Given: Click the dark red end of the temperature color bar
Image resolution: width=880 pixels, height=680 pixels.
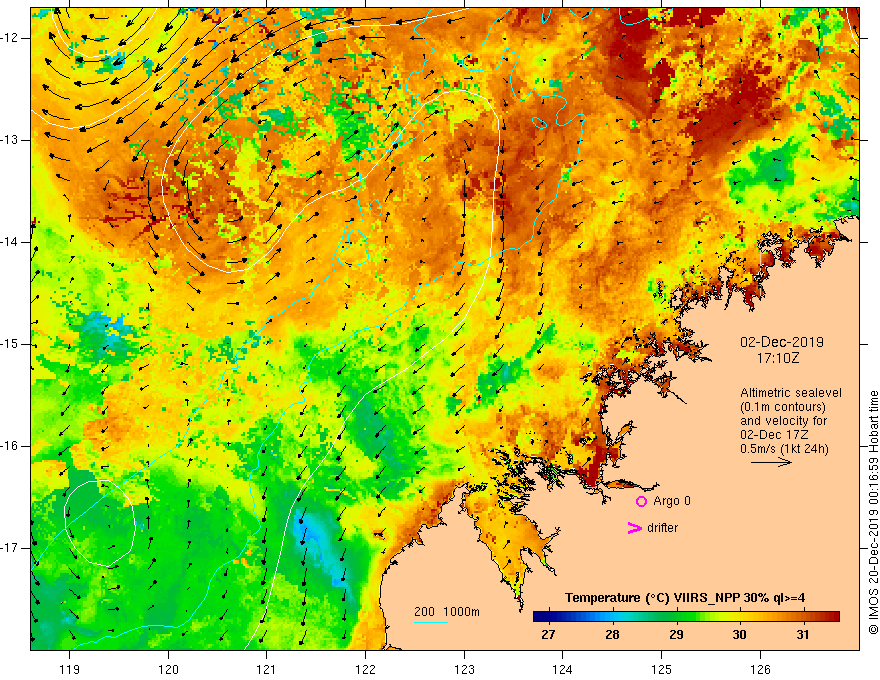Looking at the screenshot, I should click(835, 617).
